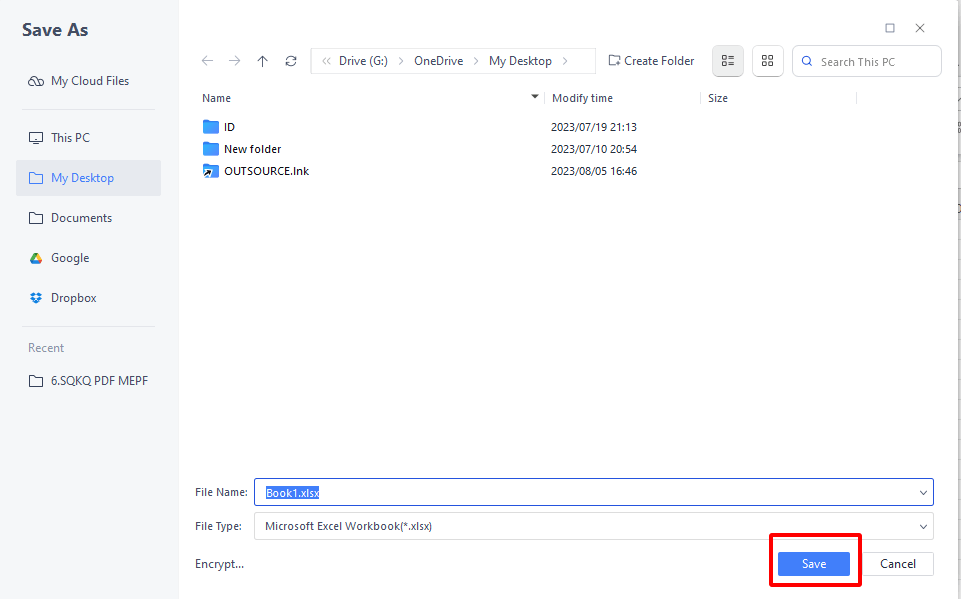Go back with the left arrow

point(207,61)
